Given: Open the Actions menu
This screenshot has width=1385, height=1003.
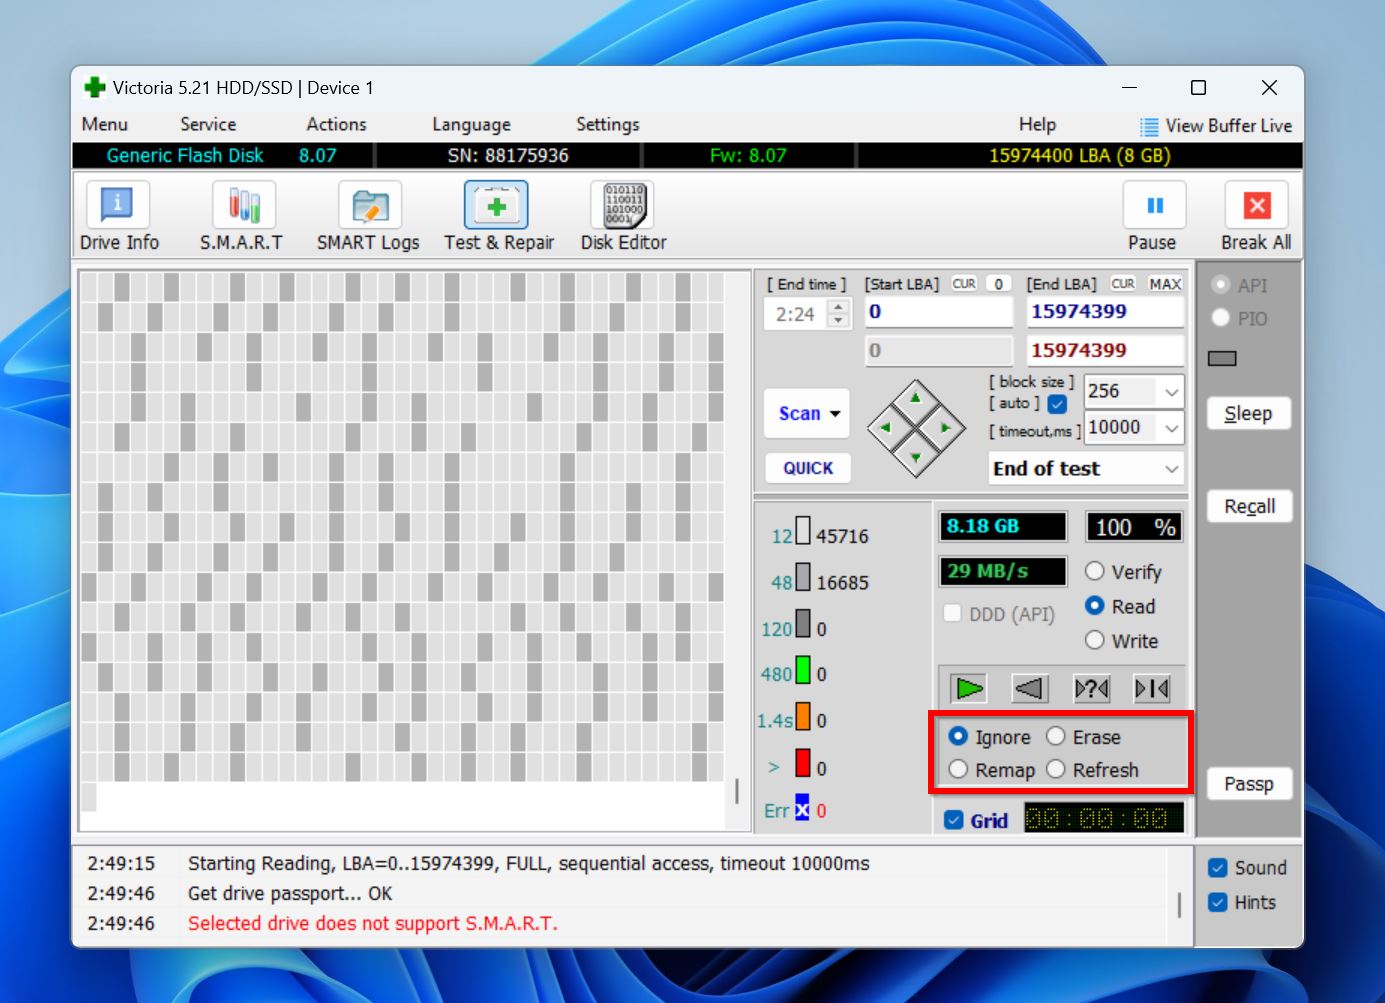Looking at the screenshot, I should tap(336, 124).
